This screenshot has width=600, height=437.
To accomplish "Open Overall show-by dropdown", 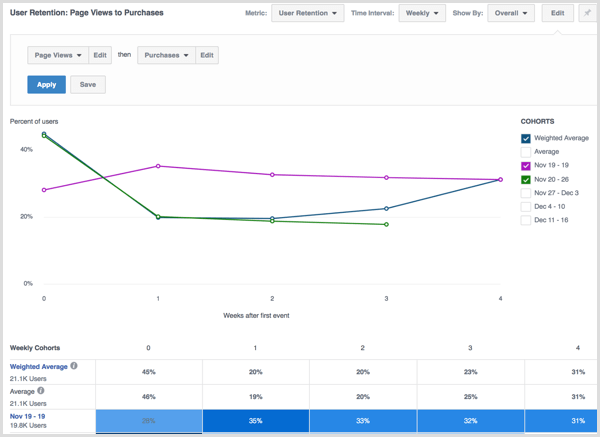I will tap(511, 13).
